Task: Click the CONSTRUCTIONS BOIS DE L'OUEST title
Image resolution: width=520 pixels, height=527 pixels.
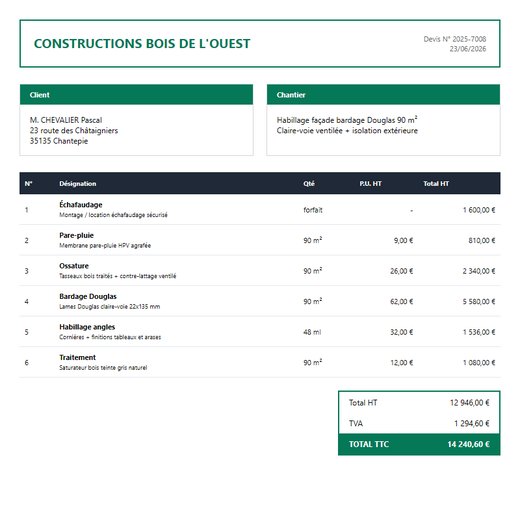Action: click(142, 44)
